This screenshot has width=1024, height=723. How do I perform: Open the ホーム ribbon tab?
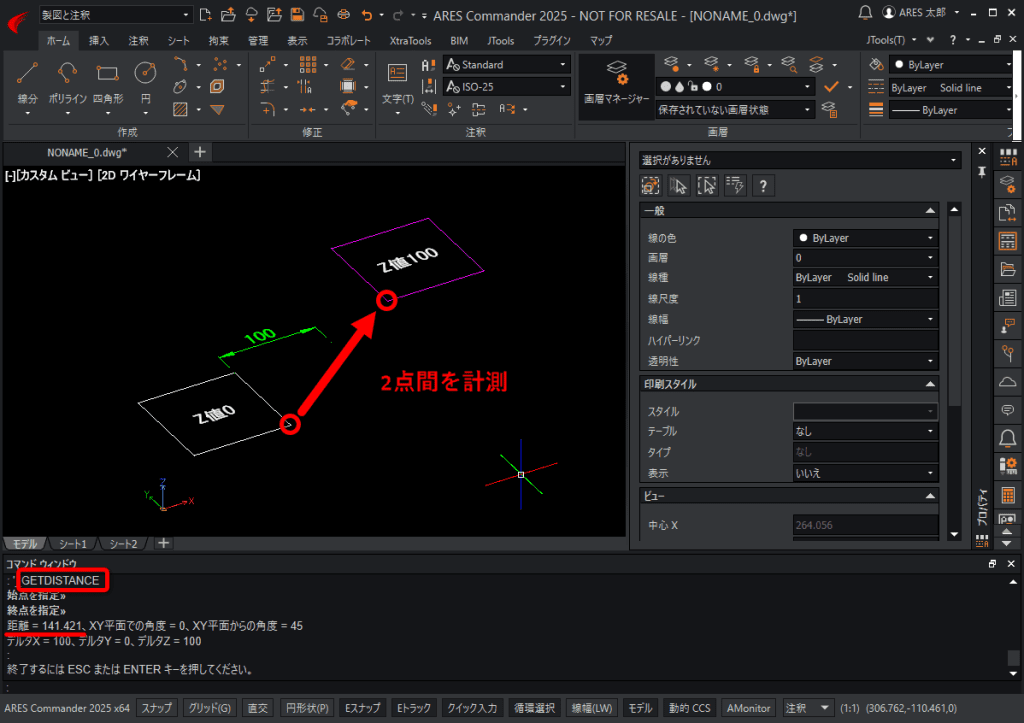(x=58, y=40)
